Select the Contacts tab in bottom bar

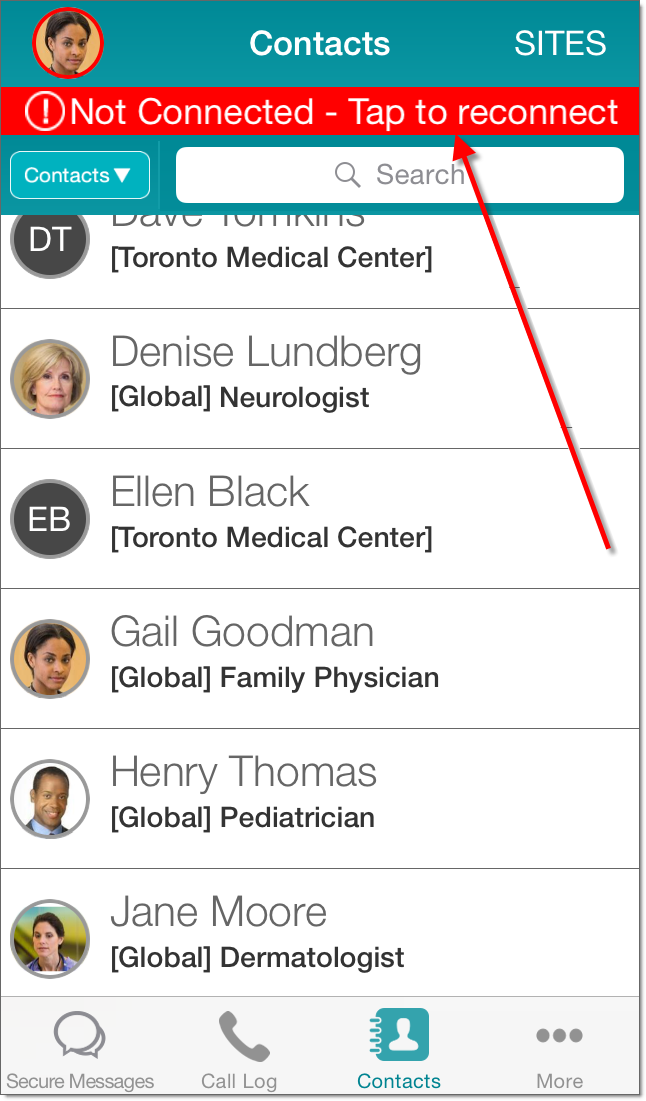click(399, 1050)
